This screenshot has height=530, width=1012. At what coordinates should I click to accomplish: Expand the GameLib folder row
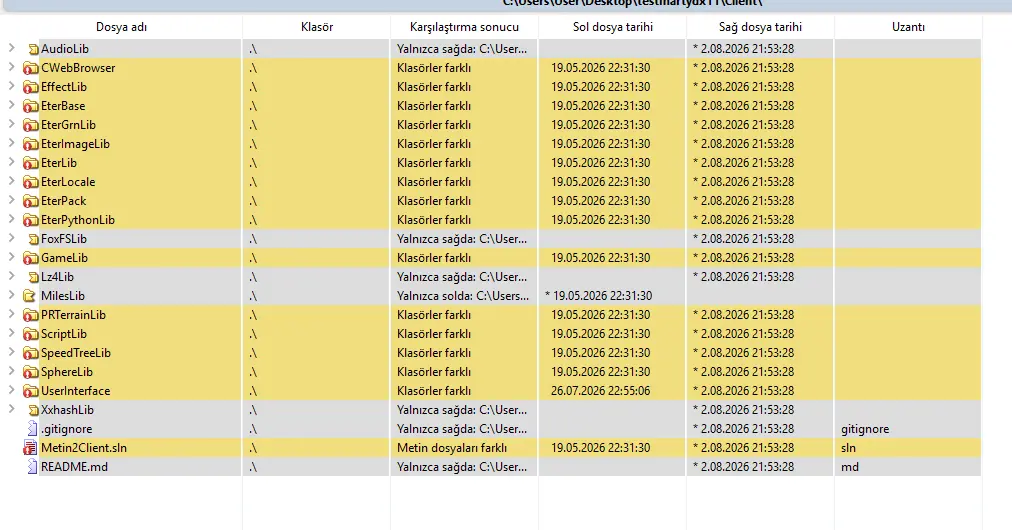click(12, 257)
